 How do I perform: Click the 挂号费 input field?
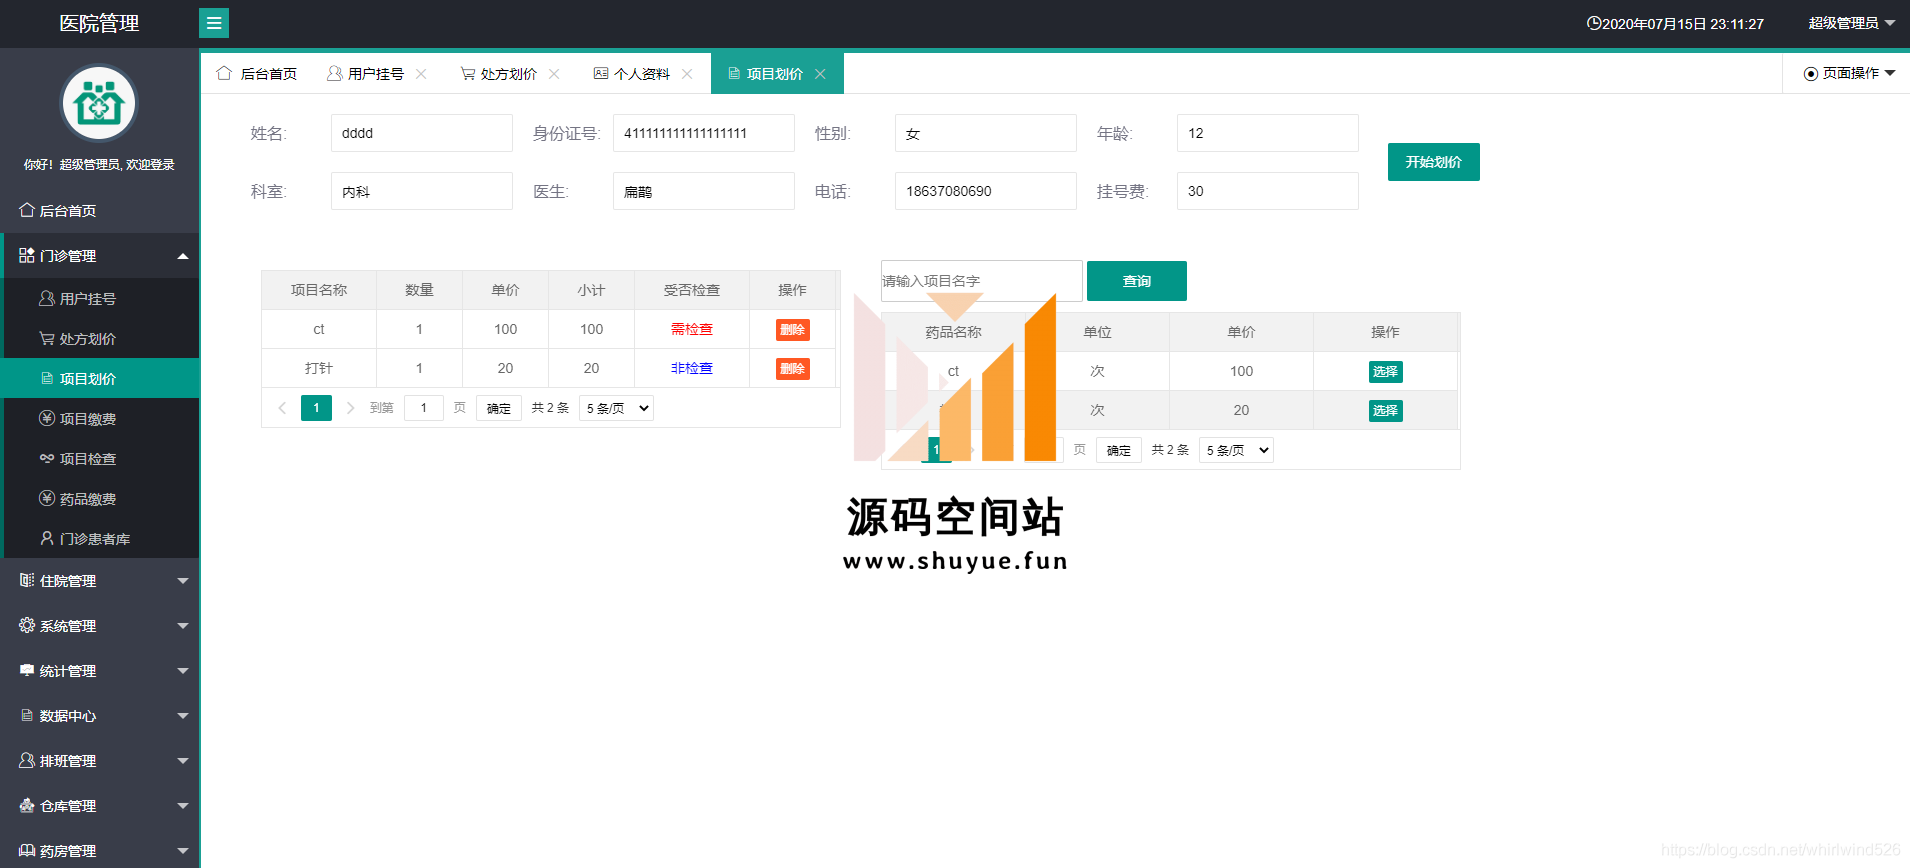coord(1267,191)
